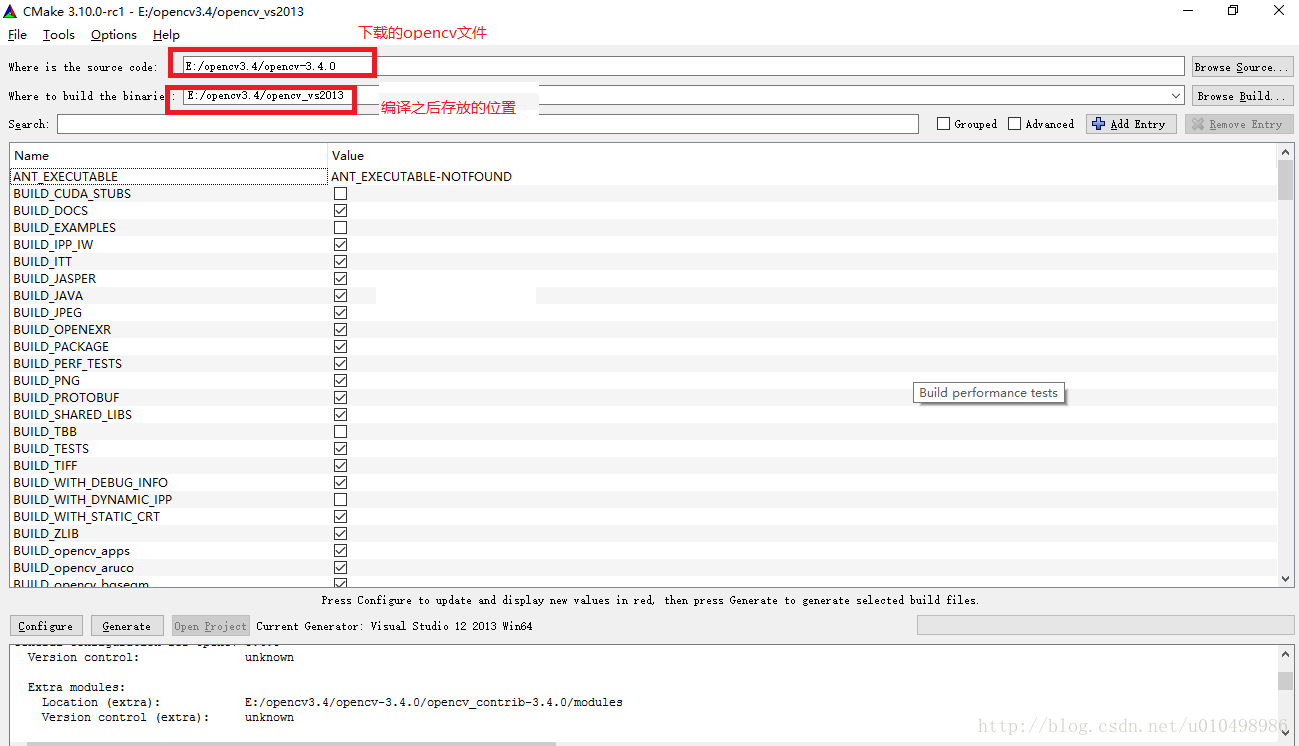Click the Open Project button

210,626
